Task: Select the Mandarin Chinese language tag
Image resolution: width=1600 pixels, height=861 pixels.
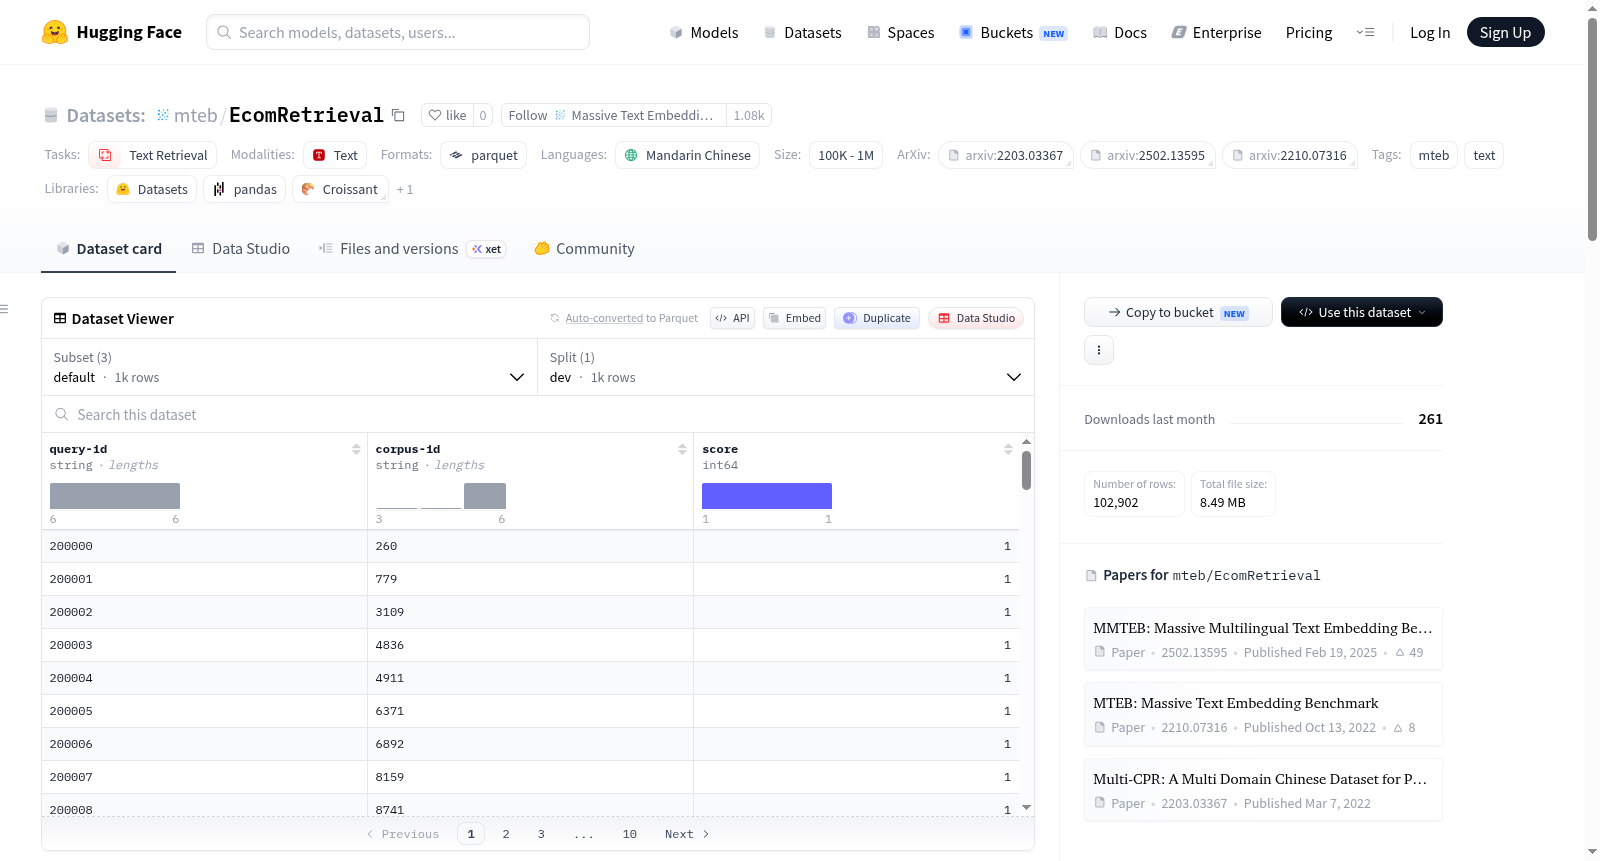Action: pos(687,155)
